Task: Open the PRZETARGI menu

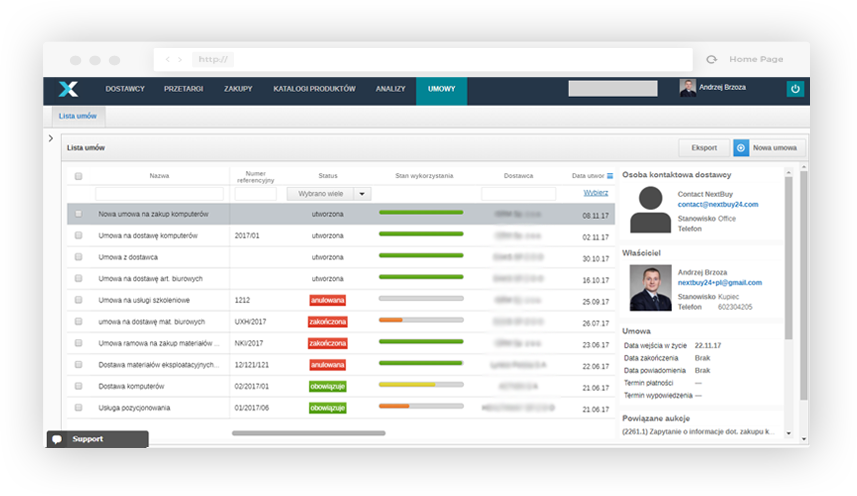Action: pyautogui.click(x=183, y=89)
